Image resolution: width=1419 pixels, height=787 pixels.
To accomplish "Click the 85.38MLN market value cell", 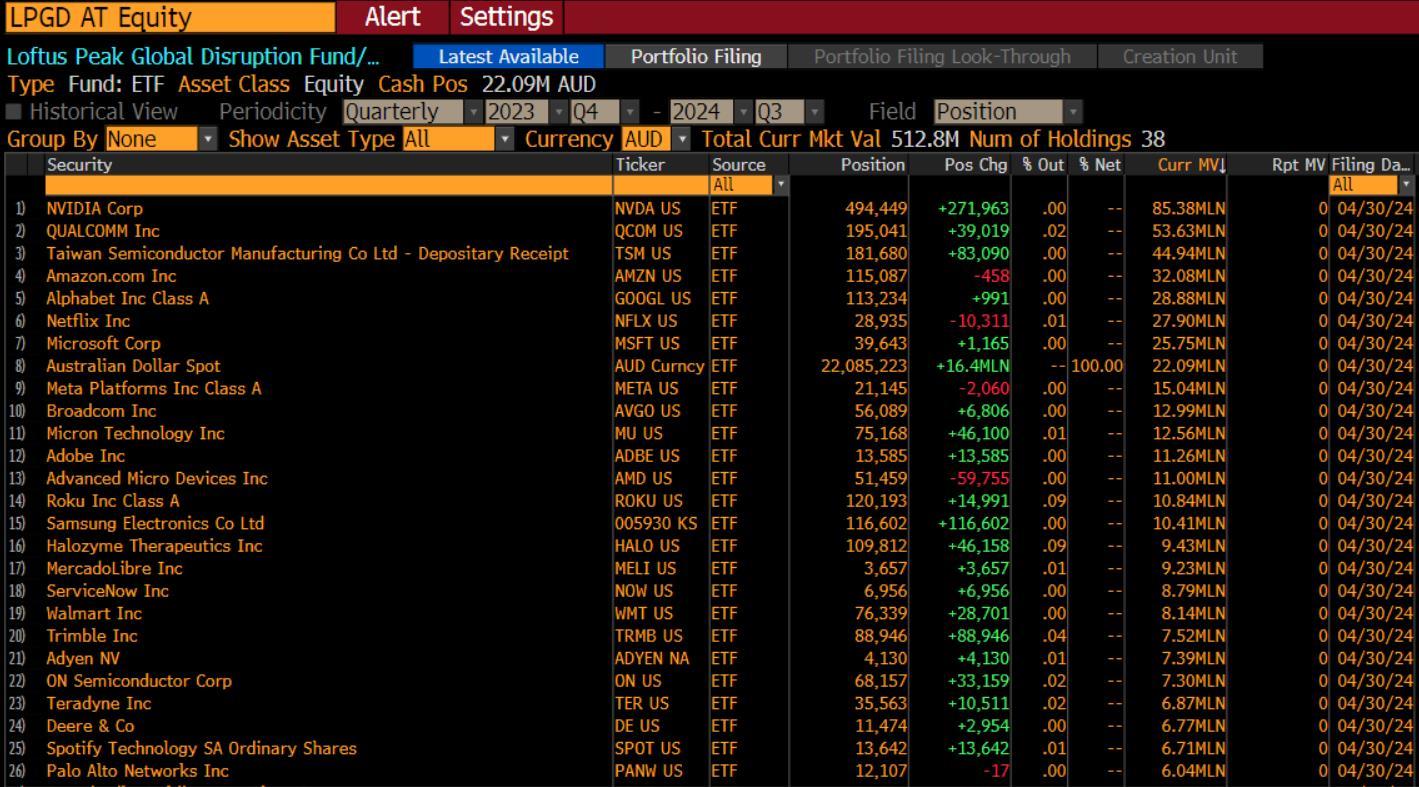I will tap(1189, 208).
